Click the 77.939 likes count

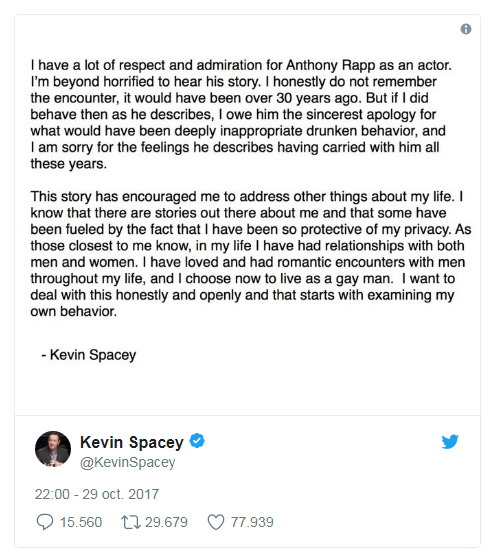252,522
